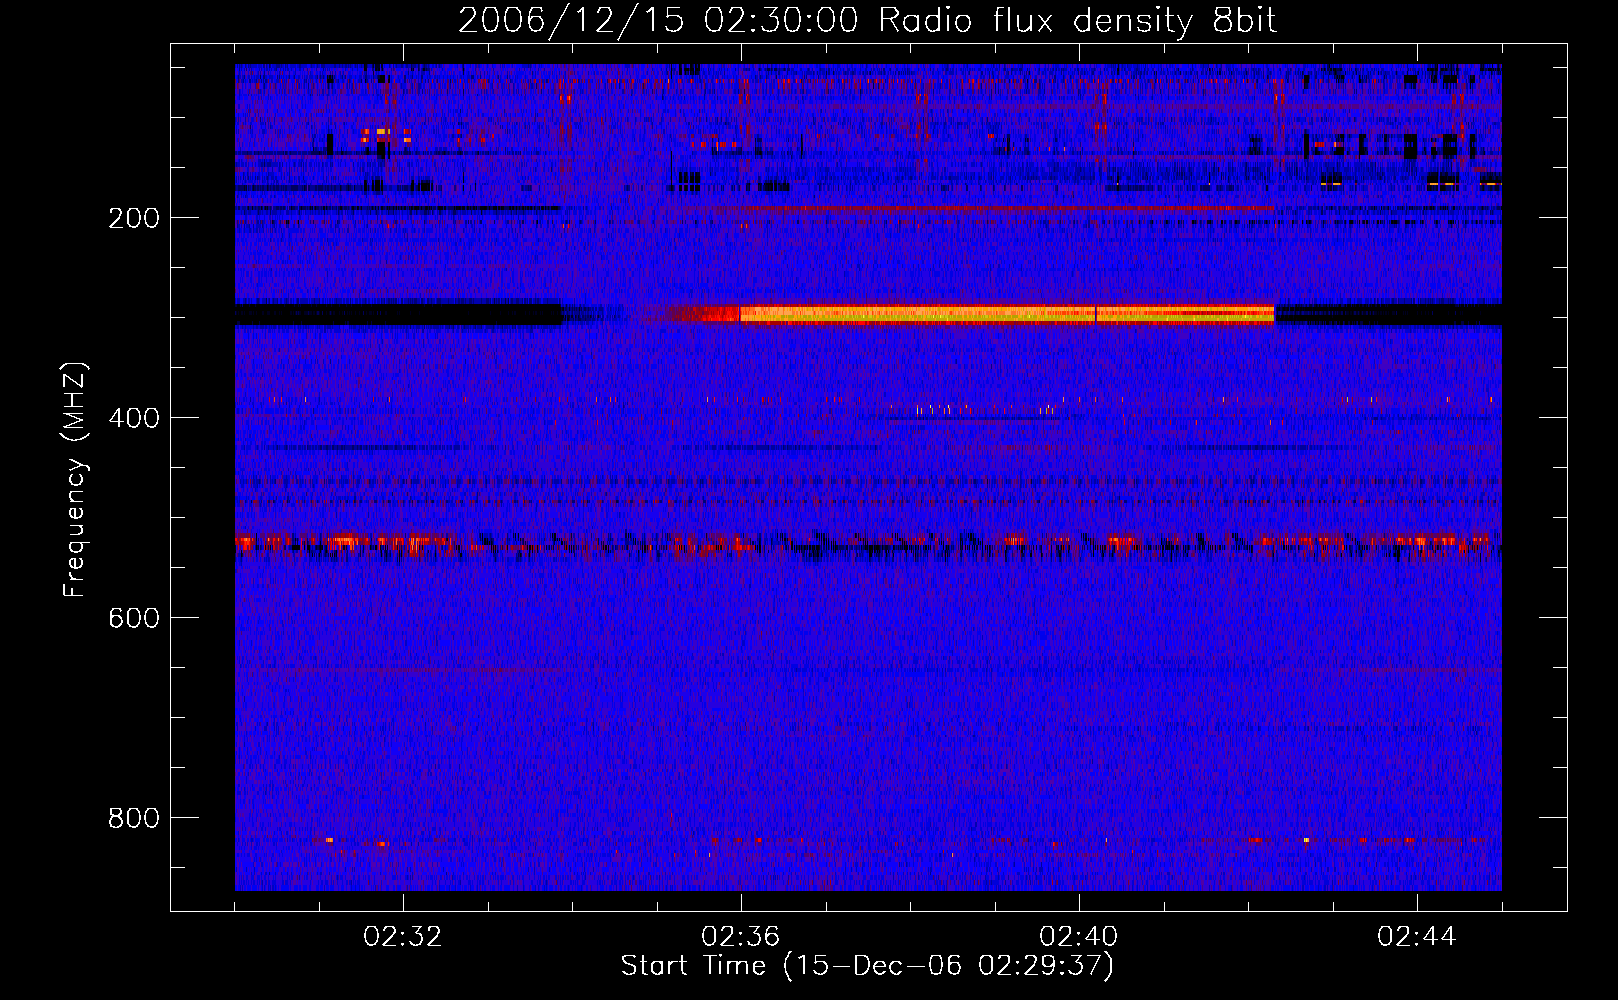This screenshot has height=1000, width=1618.
Task: Click the 'Start Time (15-Dec-06 02:29:37)' x-axis label
Action: [867, 966]
